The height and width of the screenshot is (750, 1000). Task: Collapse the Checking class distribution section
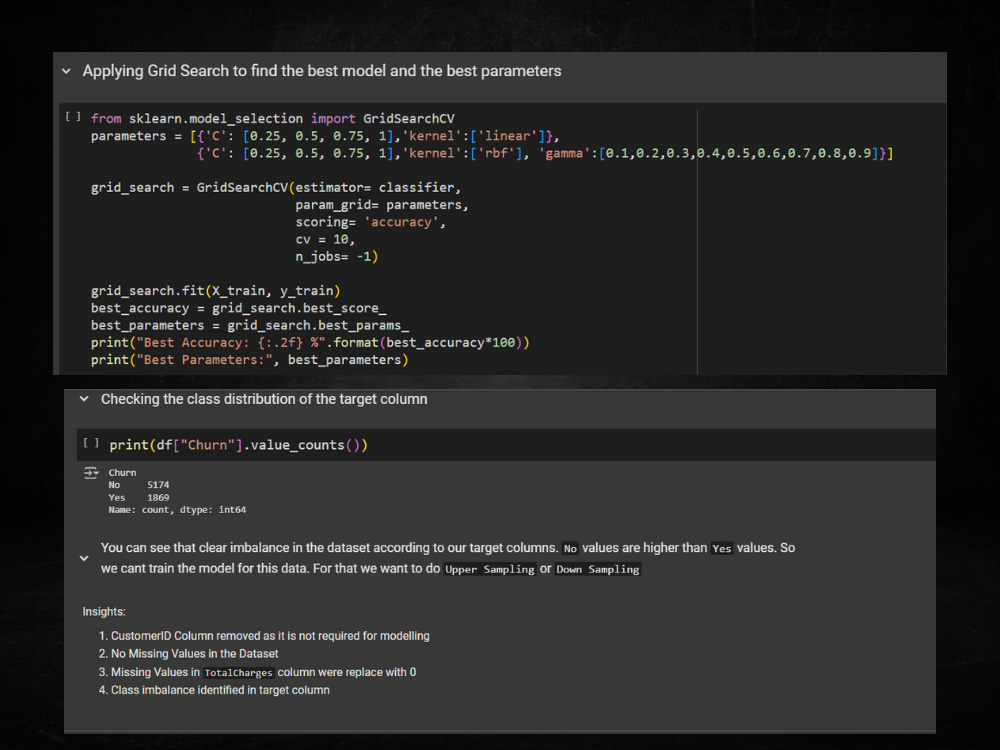(x=84, y=399)
